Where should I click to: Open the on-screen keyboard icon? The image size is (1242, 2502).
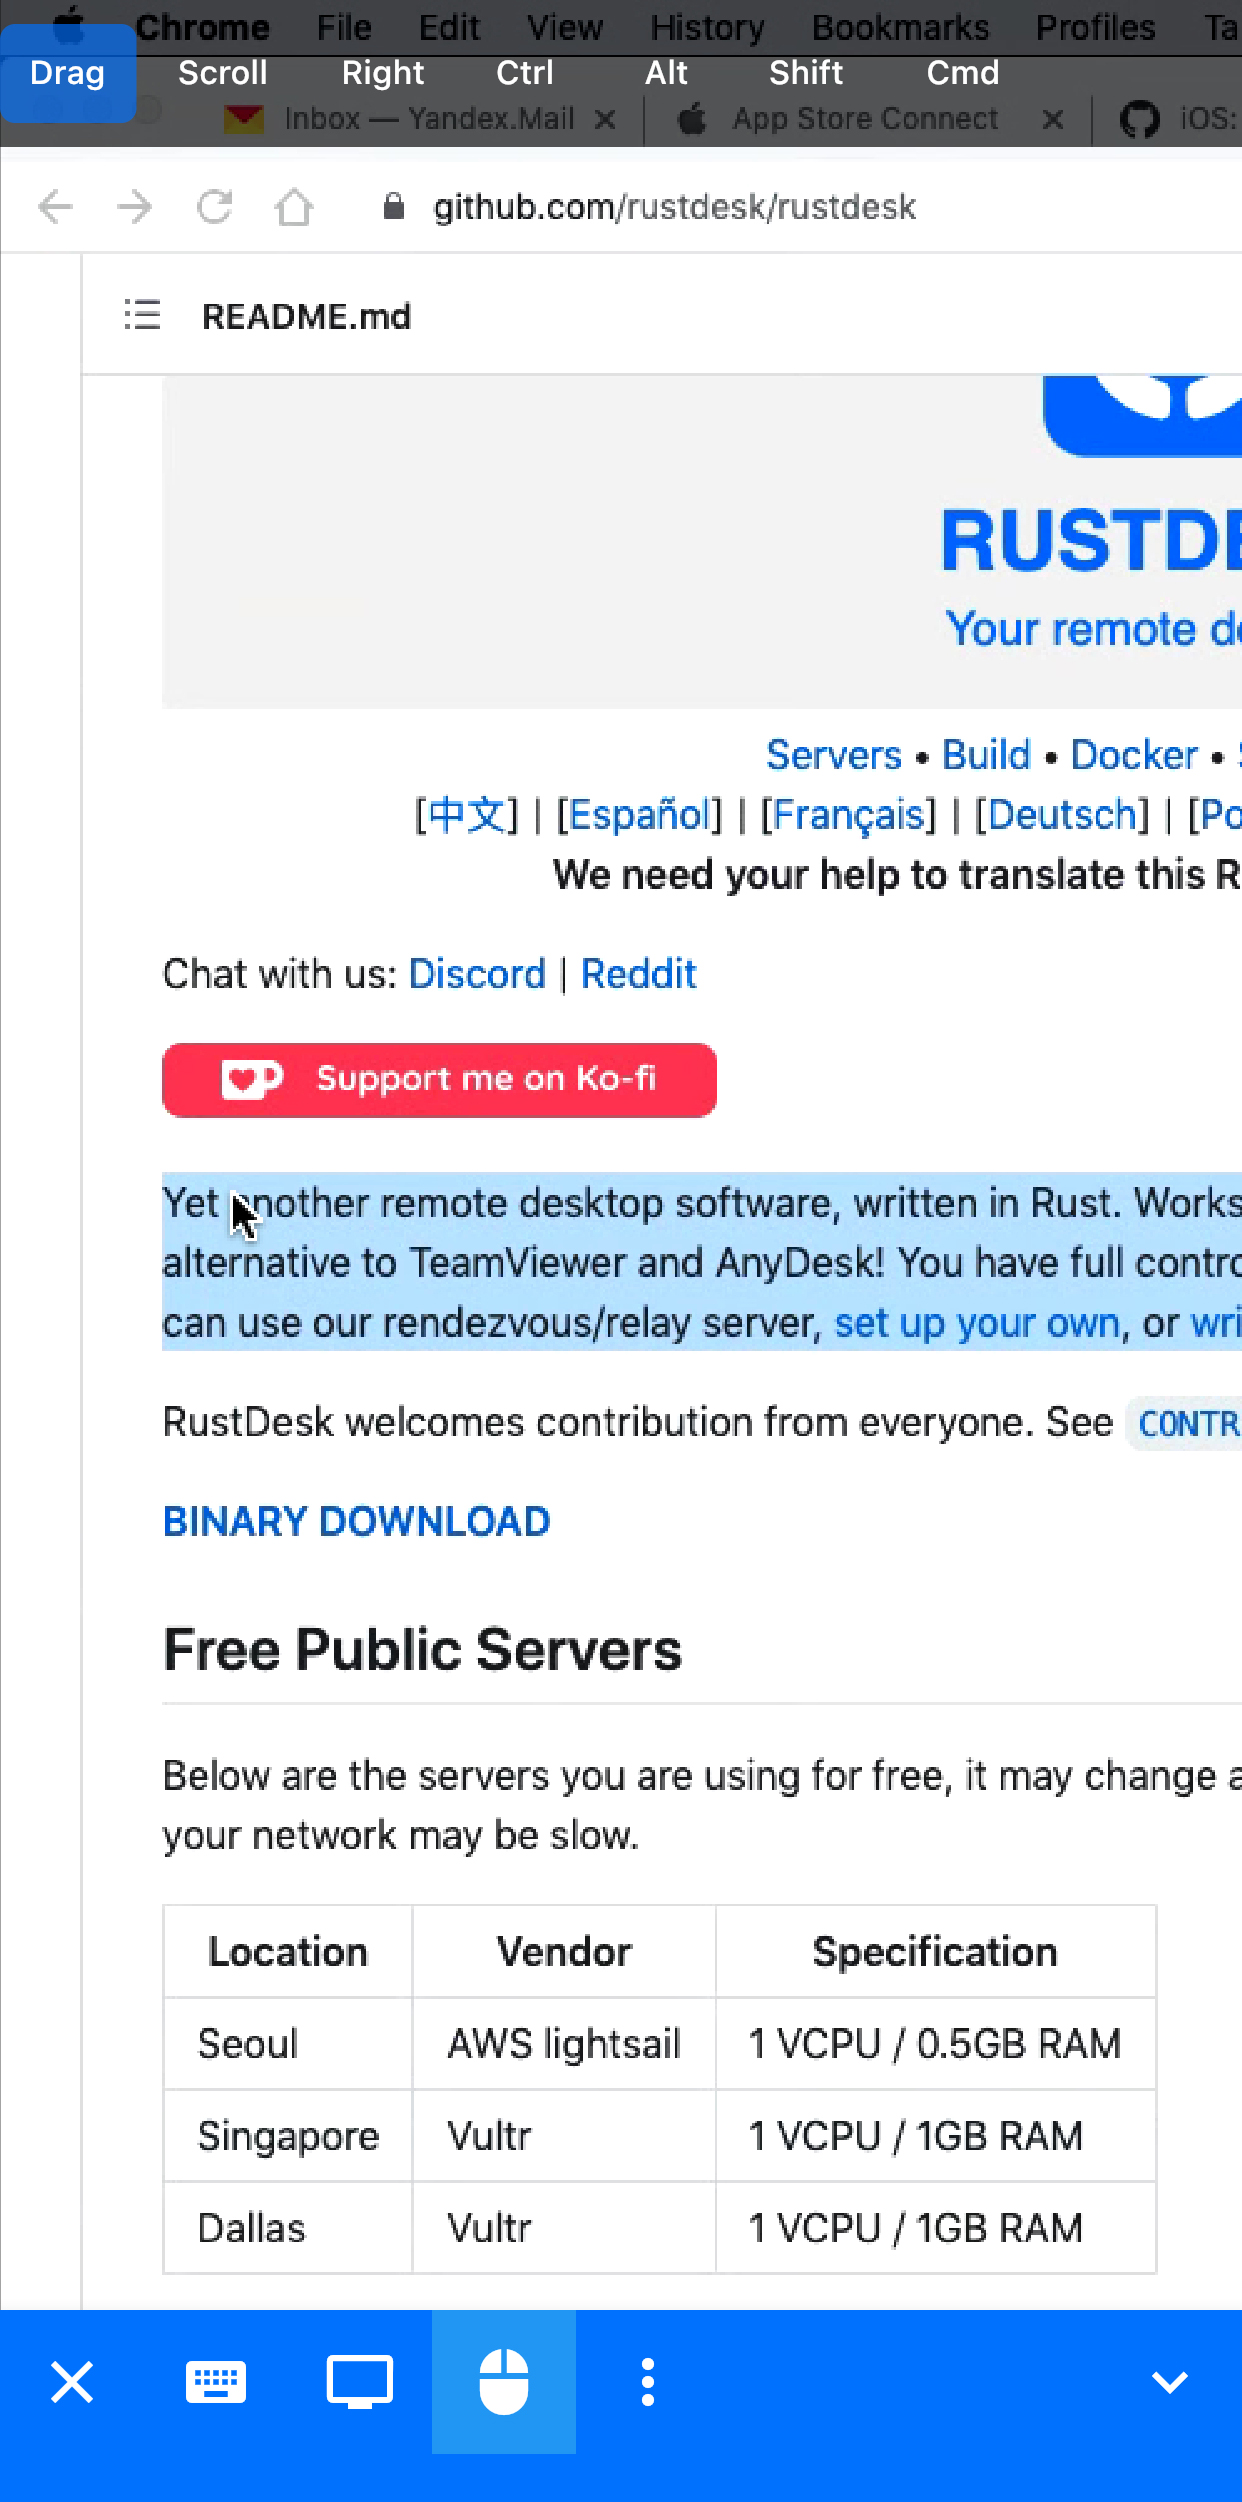tap(216, 2382)
